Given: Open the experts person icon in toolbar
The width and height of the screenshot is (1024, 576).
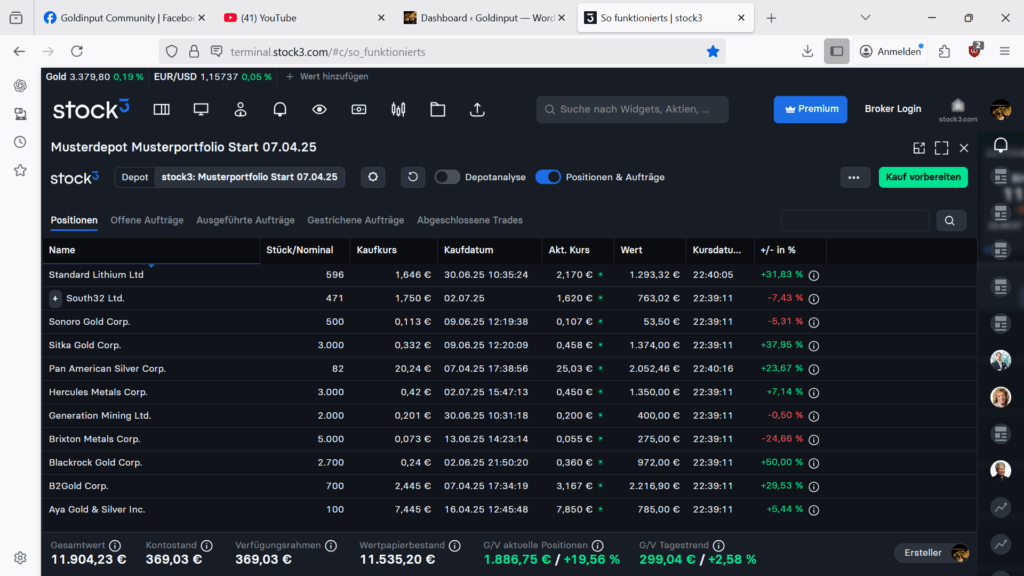Looking at the screenshot, I should tap(240, 110).
